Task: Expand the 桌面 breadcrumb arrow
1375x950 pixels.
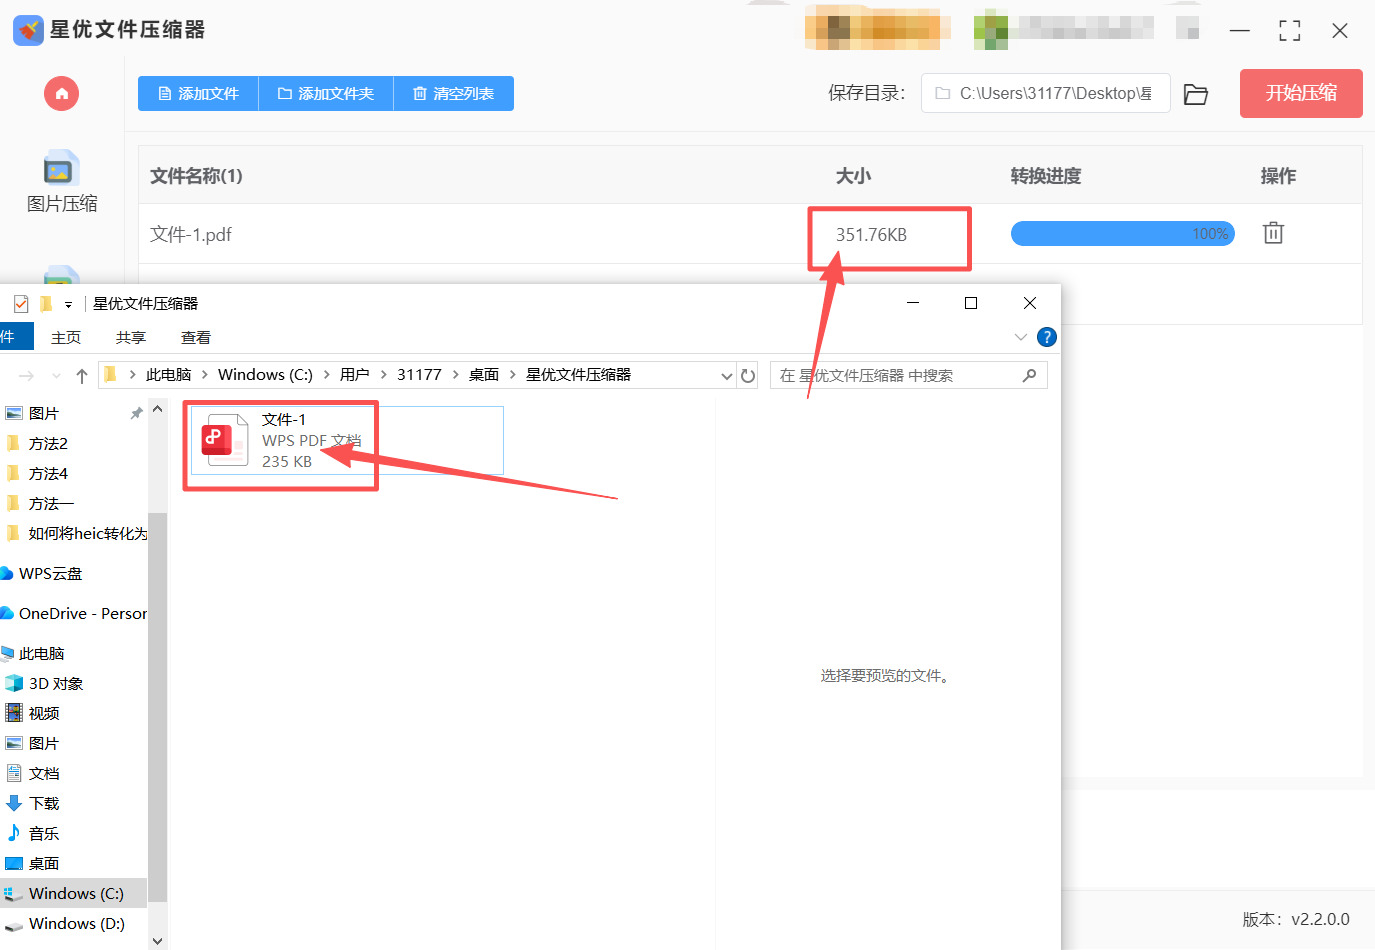Action: pyautogui.click(x=511, y=374)
